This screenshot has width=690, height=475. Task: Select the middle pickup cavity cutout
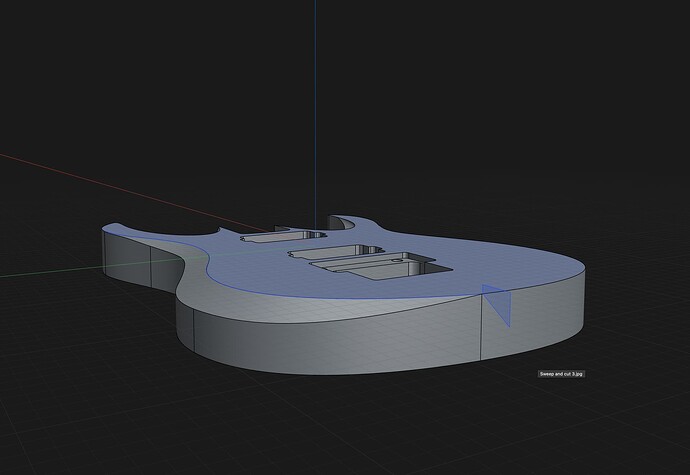(x=337, y=251)
